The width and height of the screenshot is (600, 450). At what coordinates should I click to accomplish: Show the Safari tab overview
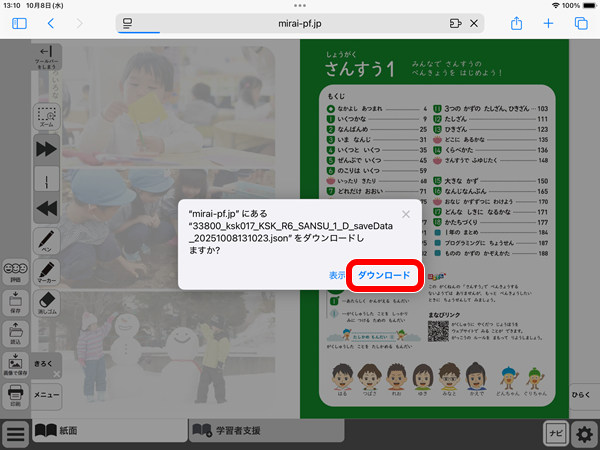pos(581,24)
